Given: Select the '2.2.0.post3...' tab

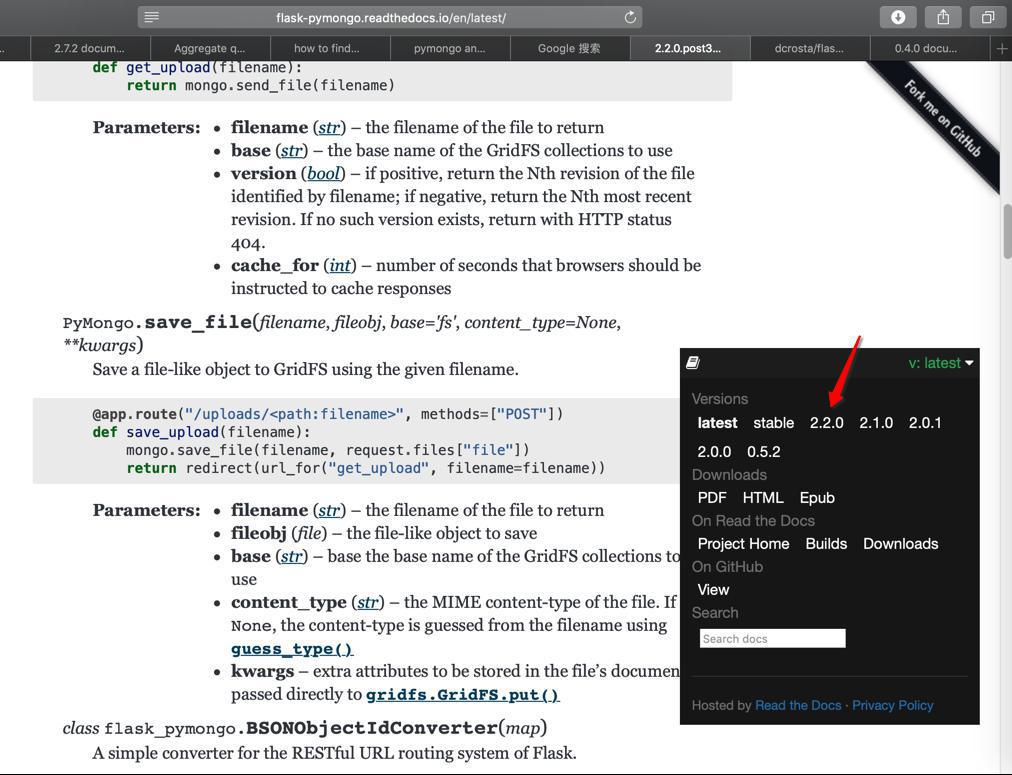Looking at the screenshot, I should tap(688, 48).
